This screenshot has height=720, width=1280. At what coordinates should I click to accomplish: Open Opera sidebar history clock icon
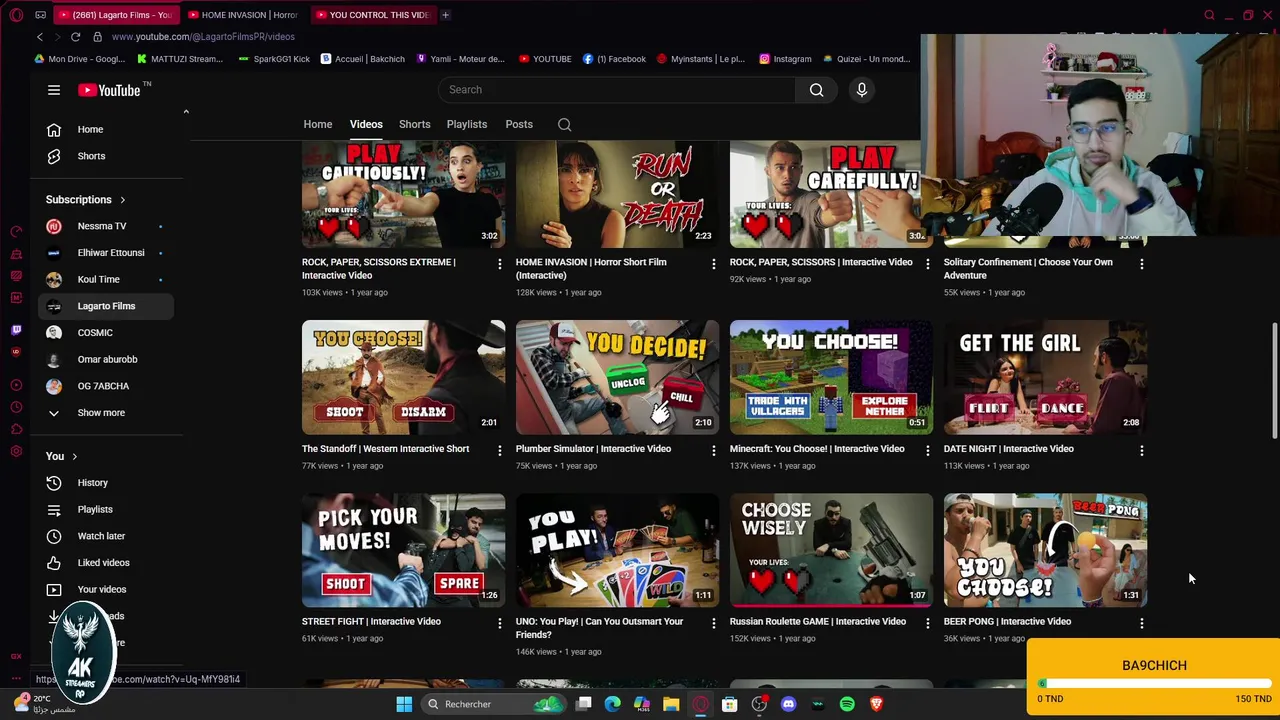pyautogui.click(x=16, y=407)
